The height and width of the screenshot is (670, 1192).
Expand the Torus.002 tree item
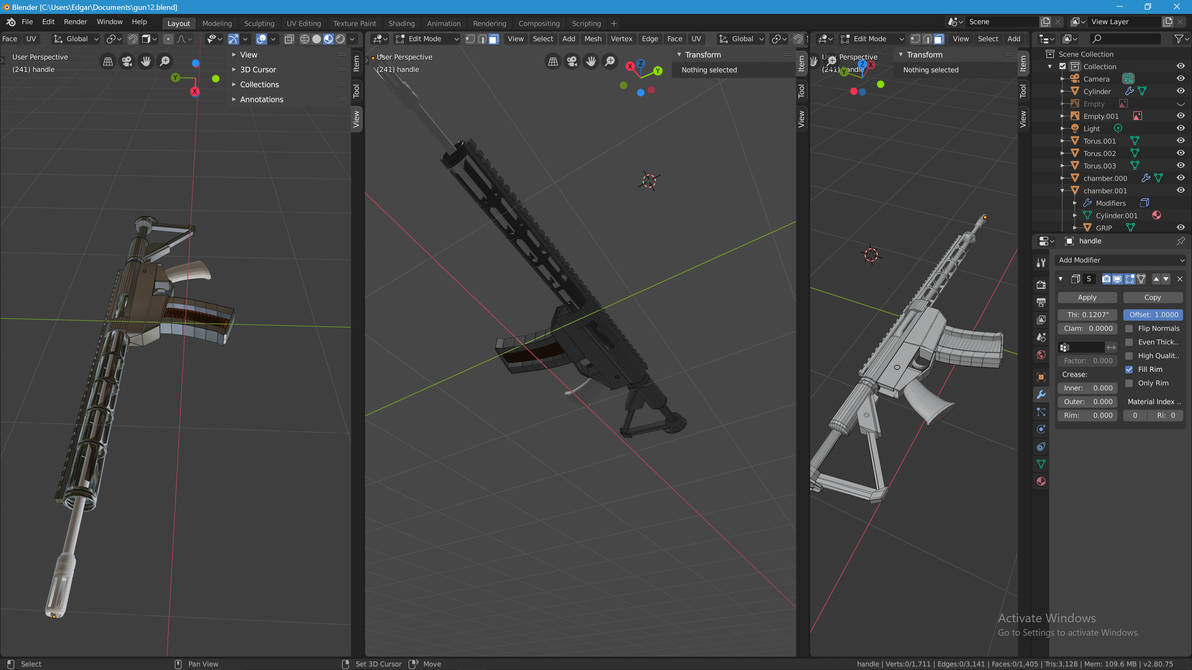tap(1063, 153)
